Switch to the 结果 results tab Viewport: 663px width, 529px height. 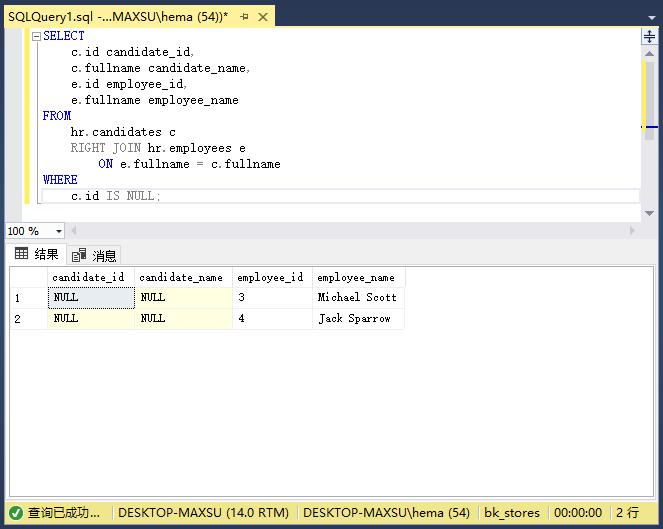(36, 254)
